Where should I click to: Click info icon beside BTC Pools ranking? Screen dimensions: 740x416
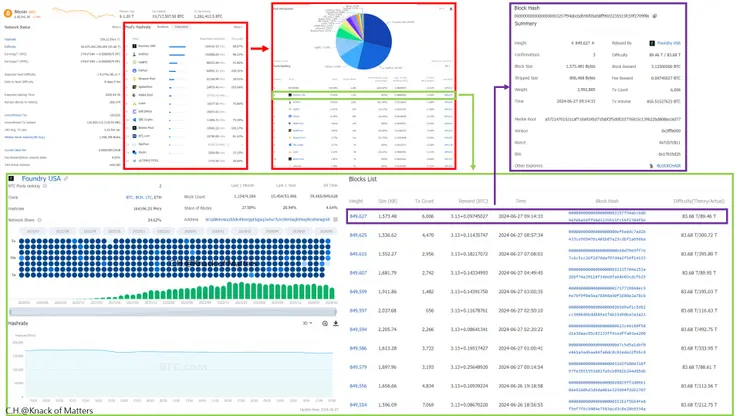coord(45,186)
